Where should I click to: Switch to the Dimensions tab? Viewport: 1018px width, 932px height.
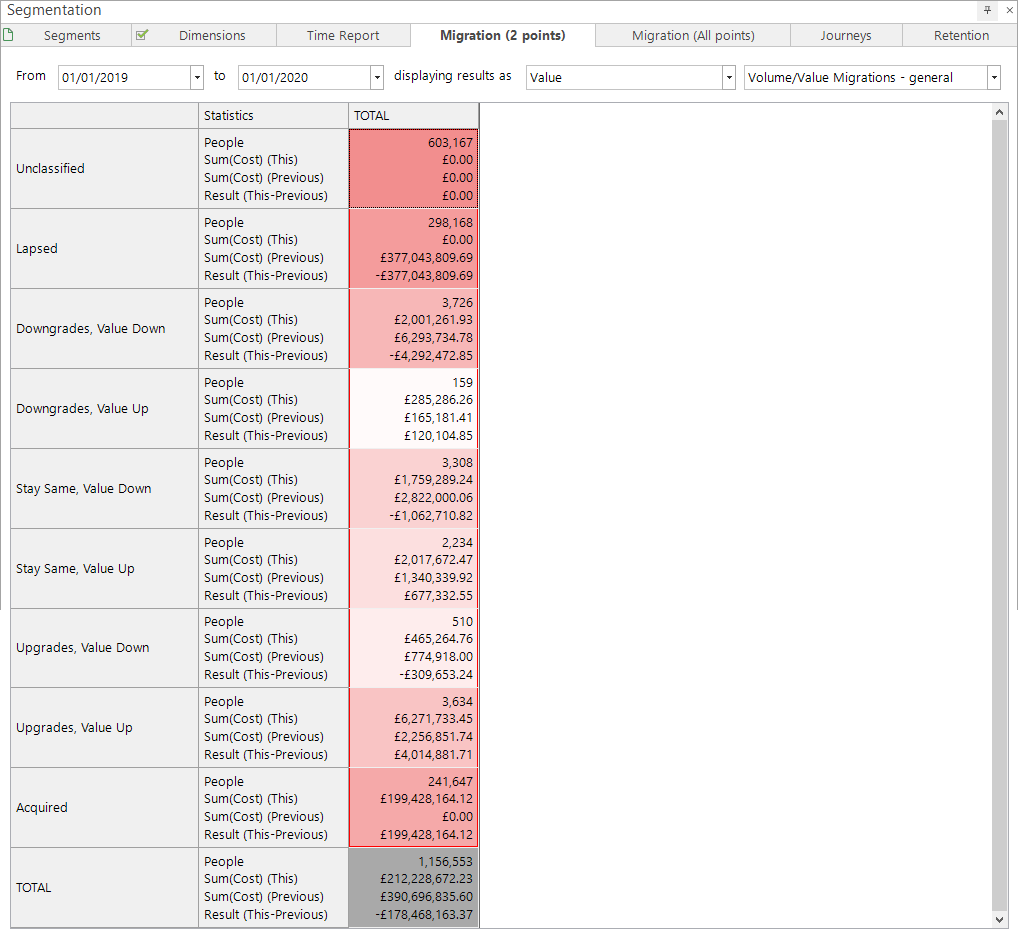pos(204,36)
